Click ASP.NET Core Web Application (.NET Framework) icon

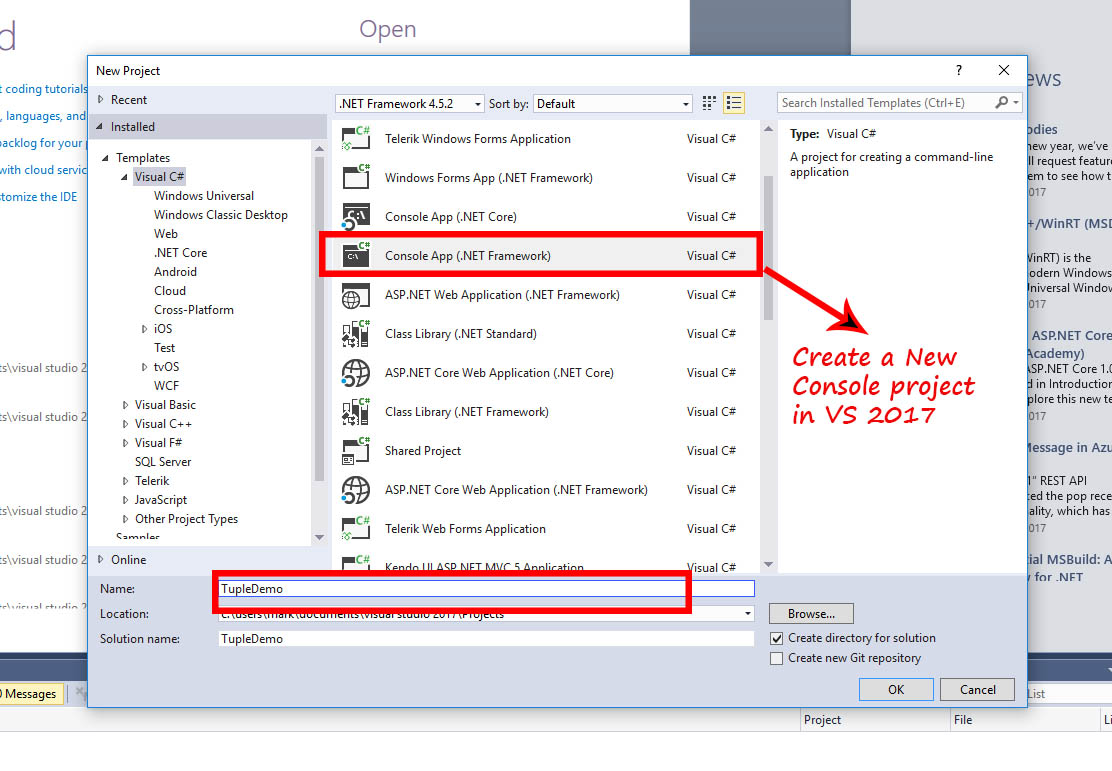(356, 490)
